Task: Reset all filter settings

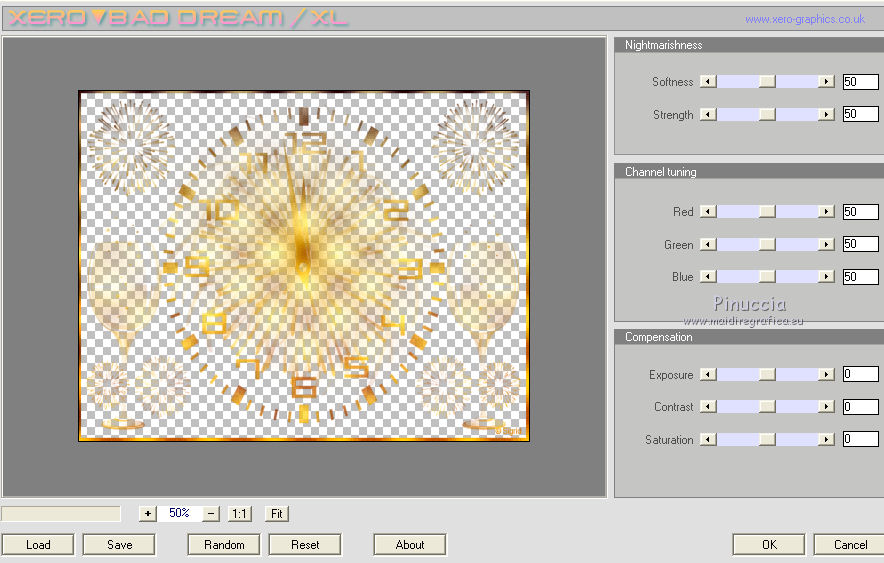Action: (305, 544)
